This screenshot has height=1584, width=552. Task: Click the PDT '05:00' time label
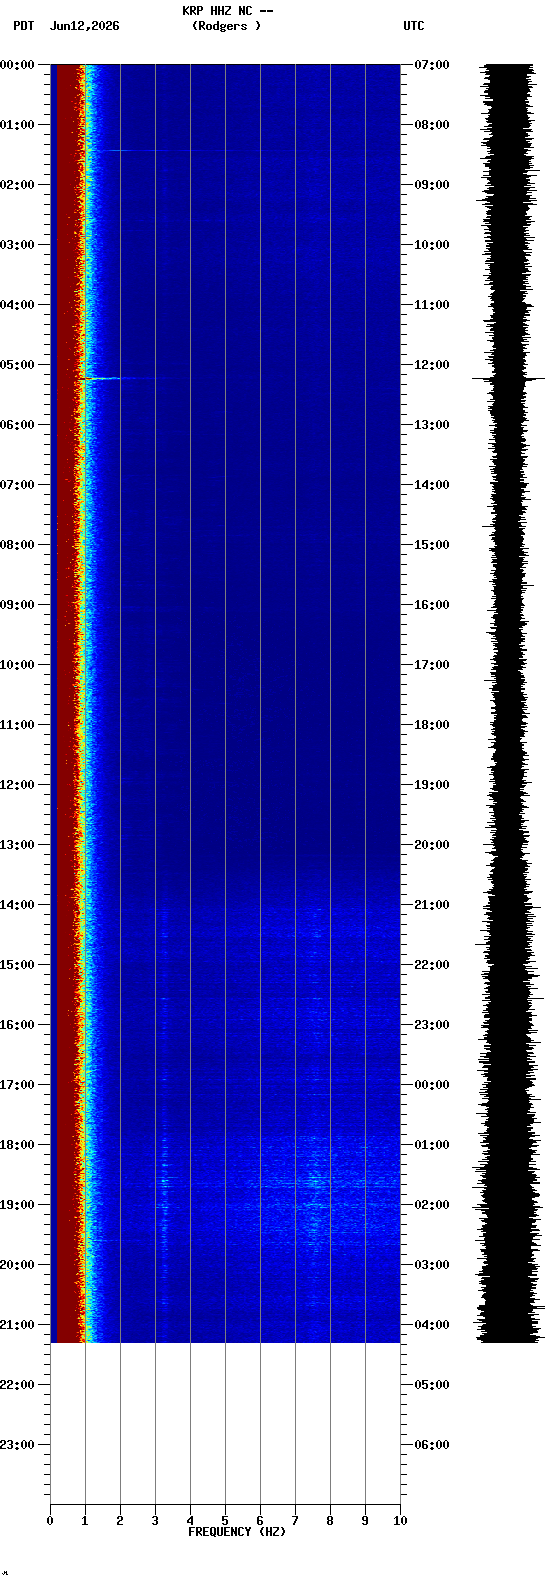click(17, 365)
